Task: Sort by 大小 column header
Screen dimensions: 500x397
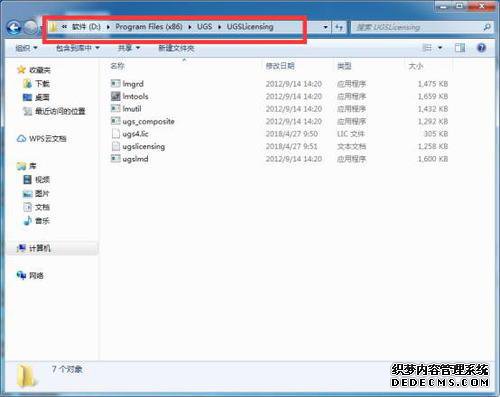Action: point(416,66)
